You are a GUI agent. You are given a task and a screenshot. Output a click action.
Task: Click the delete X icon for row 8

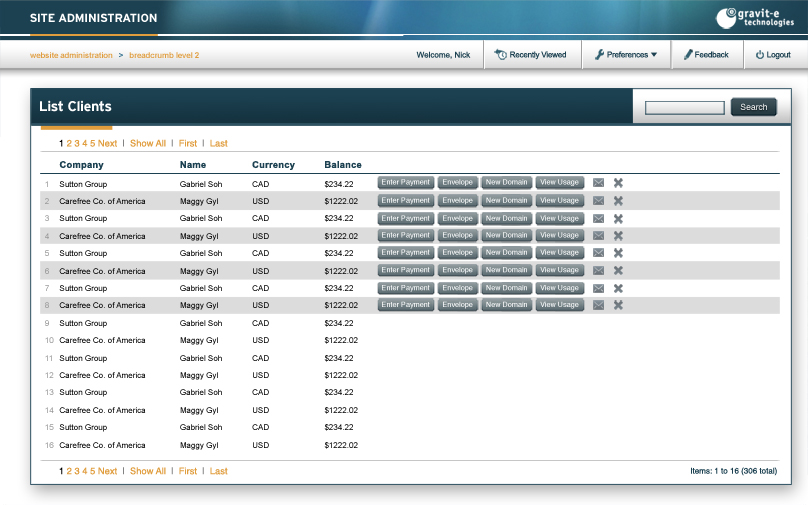618,305
